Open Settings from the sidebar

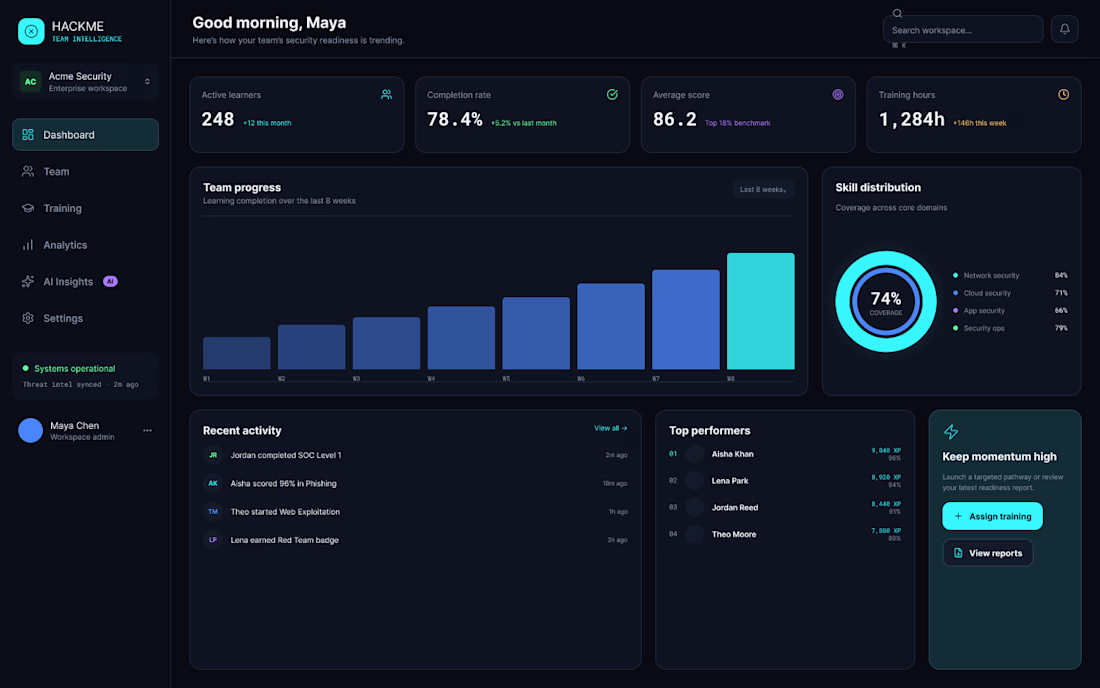pyautogui.click(x=86, y=318)
